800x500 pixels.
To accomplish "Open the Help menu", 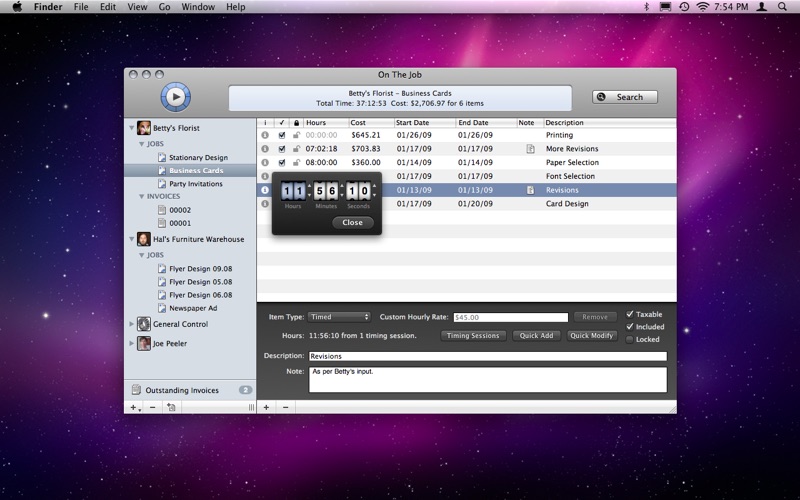I will point(236,7).
